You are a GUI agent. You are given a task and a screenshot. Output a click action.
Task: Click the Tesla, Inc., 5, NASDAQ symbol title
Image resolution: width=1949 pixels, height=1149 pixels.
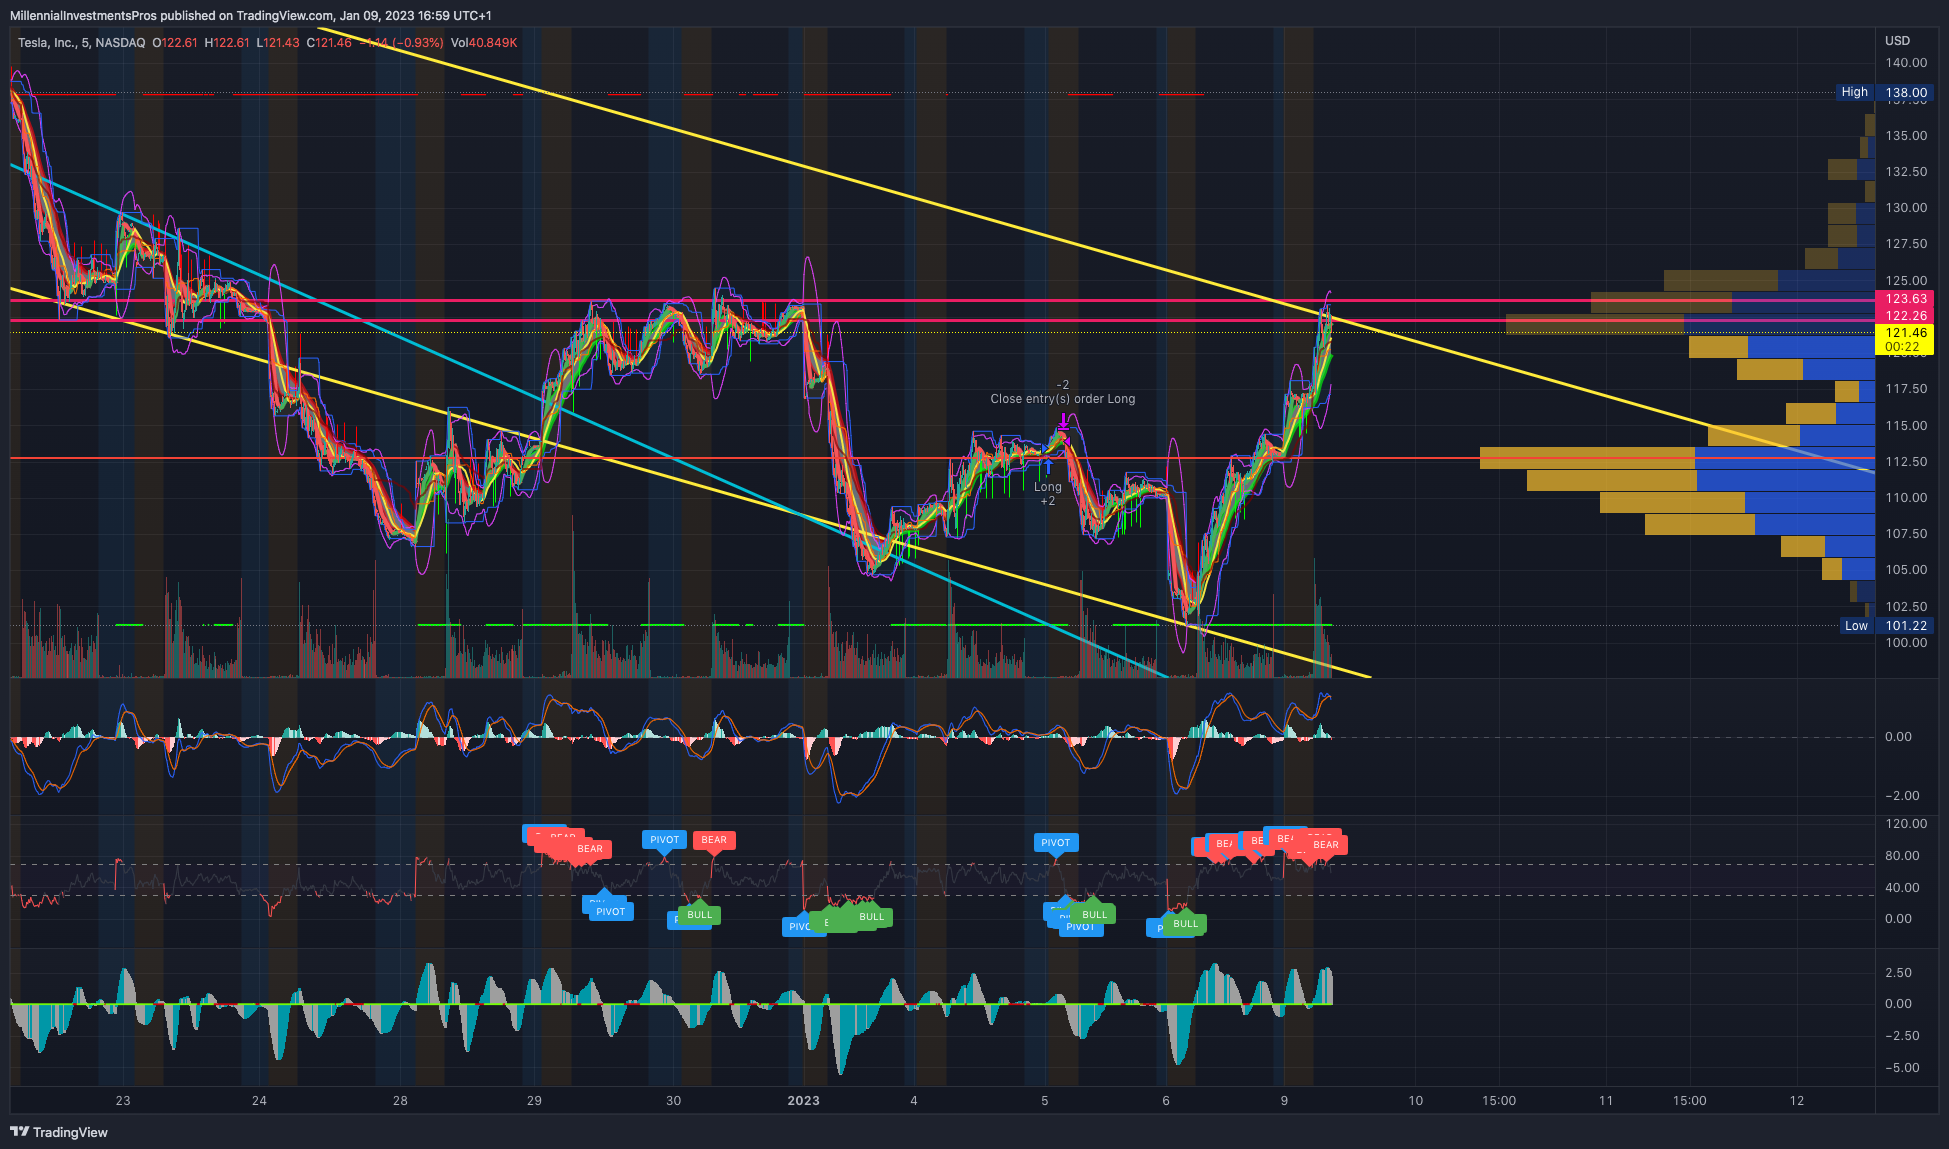[81, 43]
